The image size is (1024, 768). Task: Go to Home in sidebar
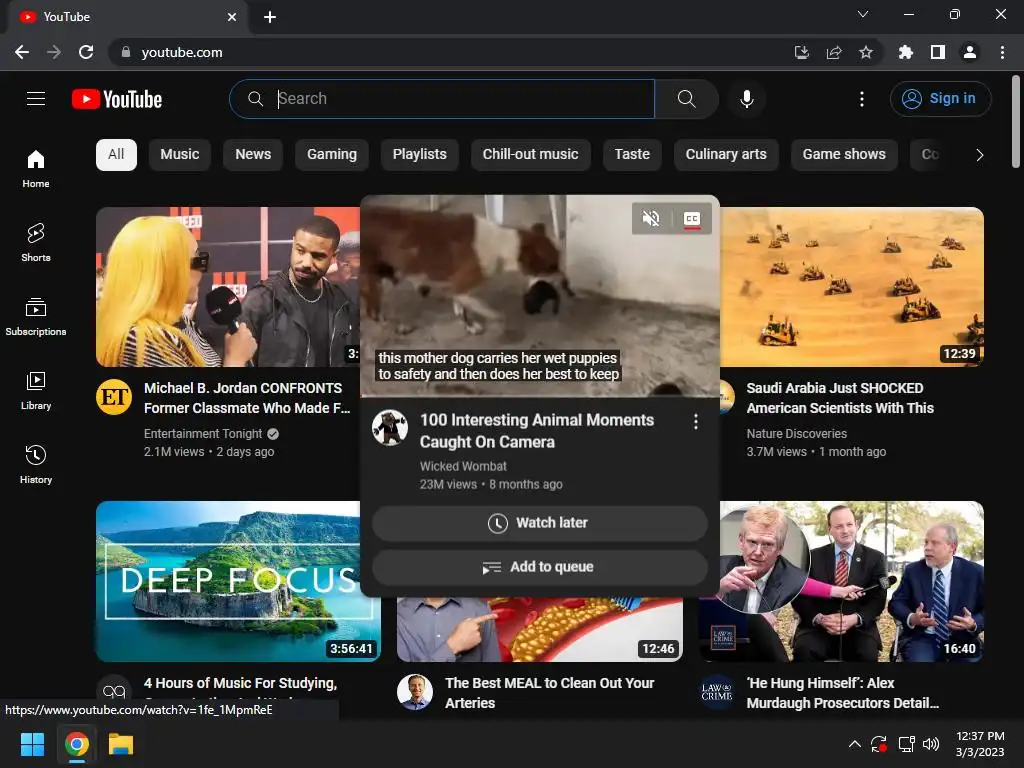[x=36, y=168]
